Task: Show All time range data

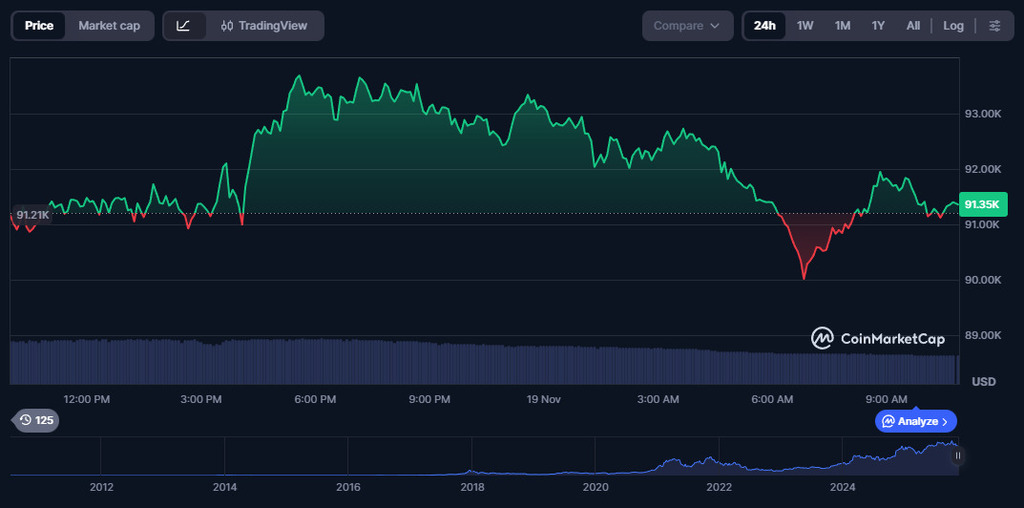Action: coord(913,26)
